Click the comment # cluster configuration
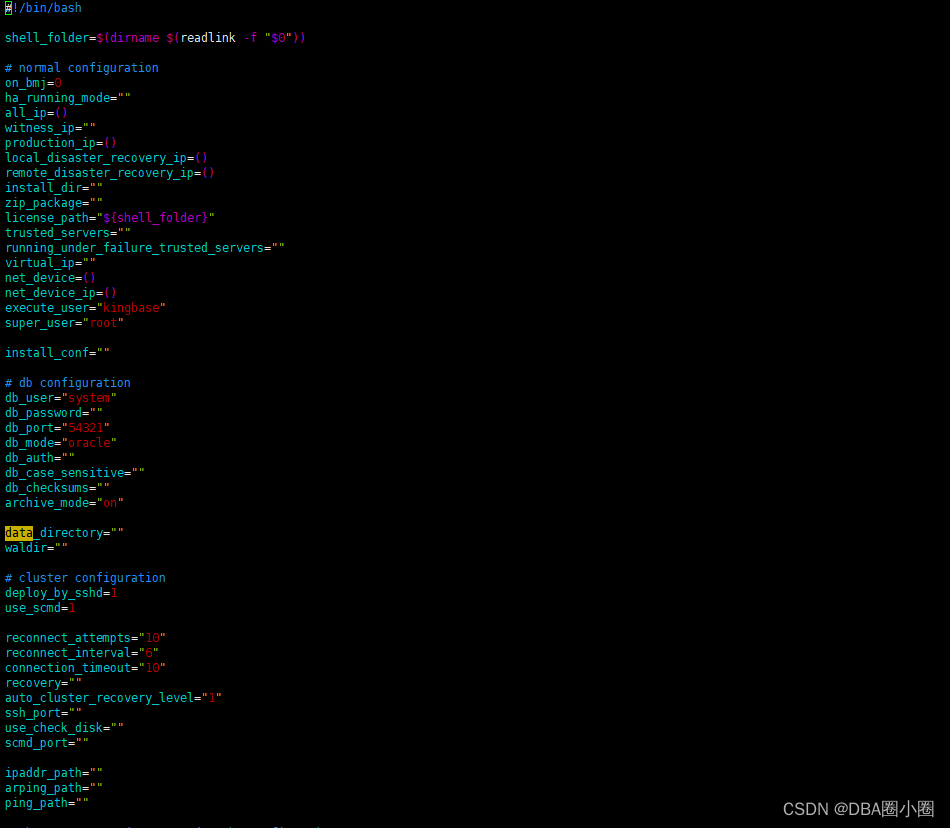This screenshot has height=828, width=950. point(85,577)
